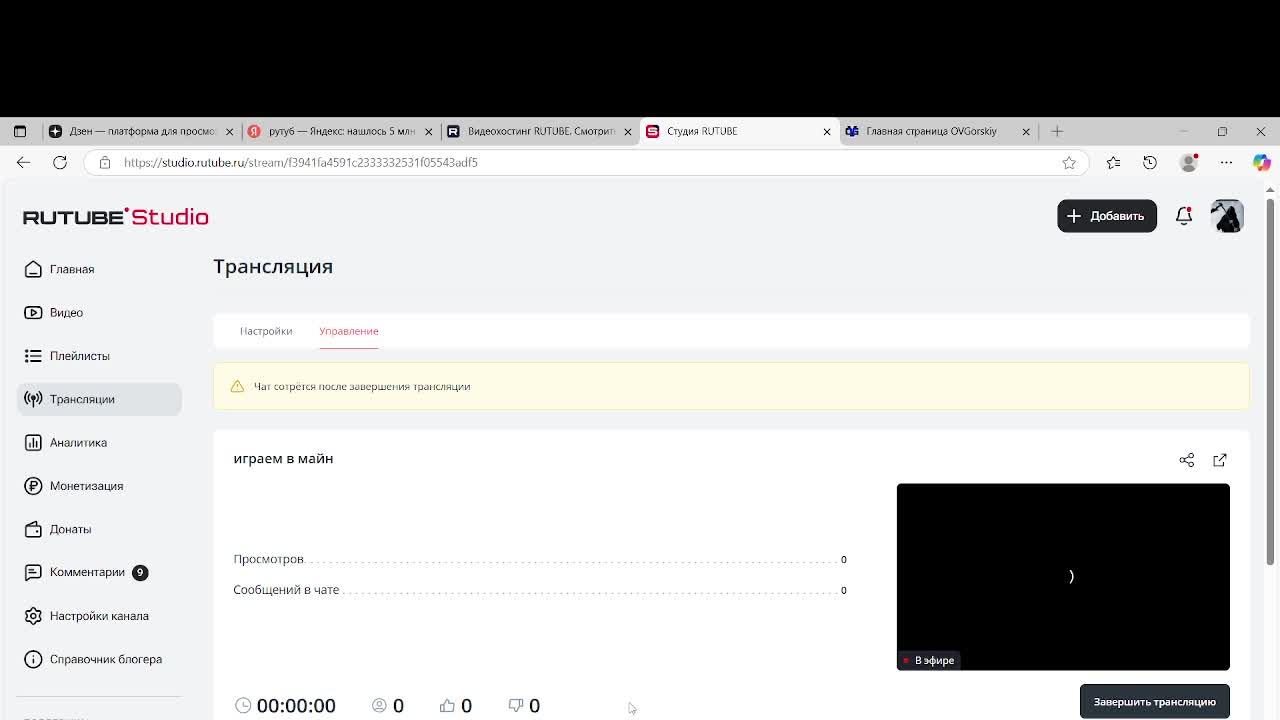Click the page vertical scrollbar

pyautogui.click(x=1271, y=382)
